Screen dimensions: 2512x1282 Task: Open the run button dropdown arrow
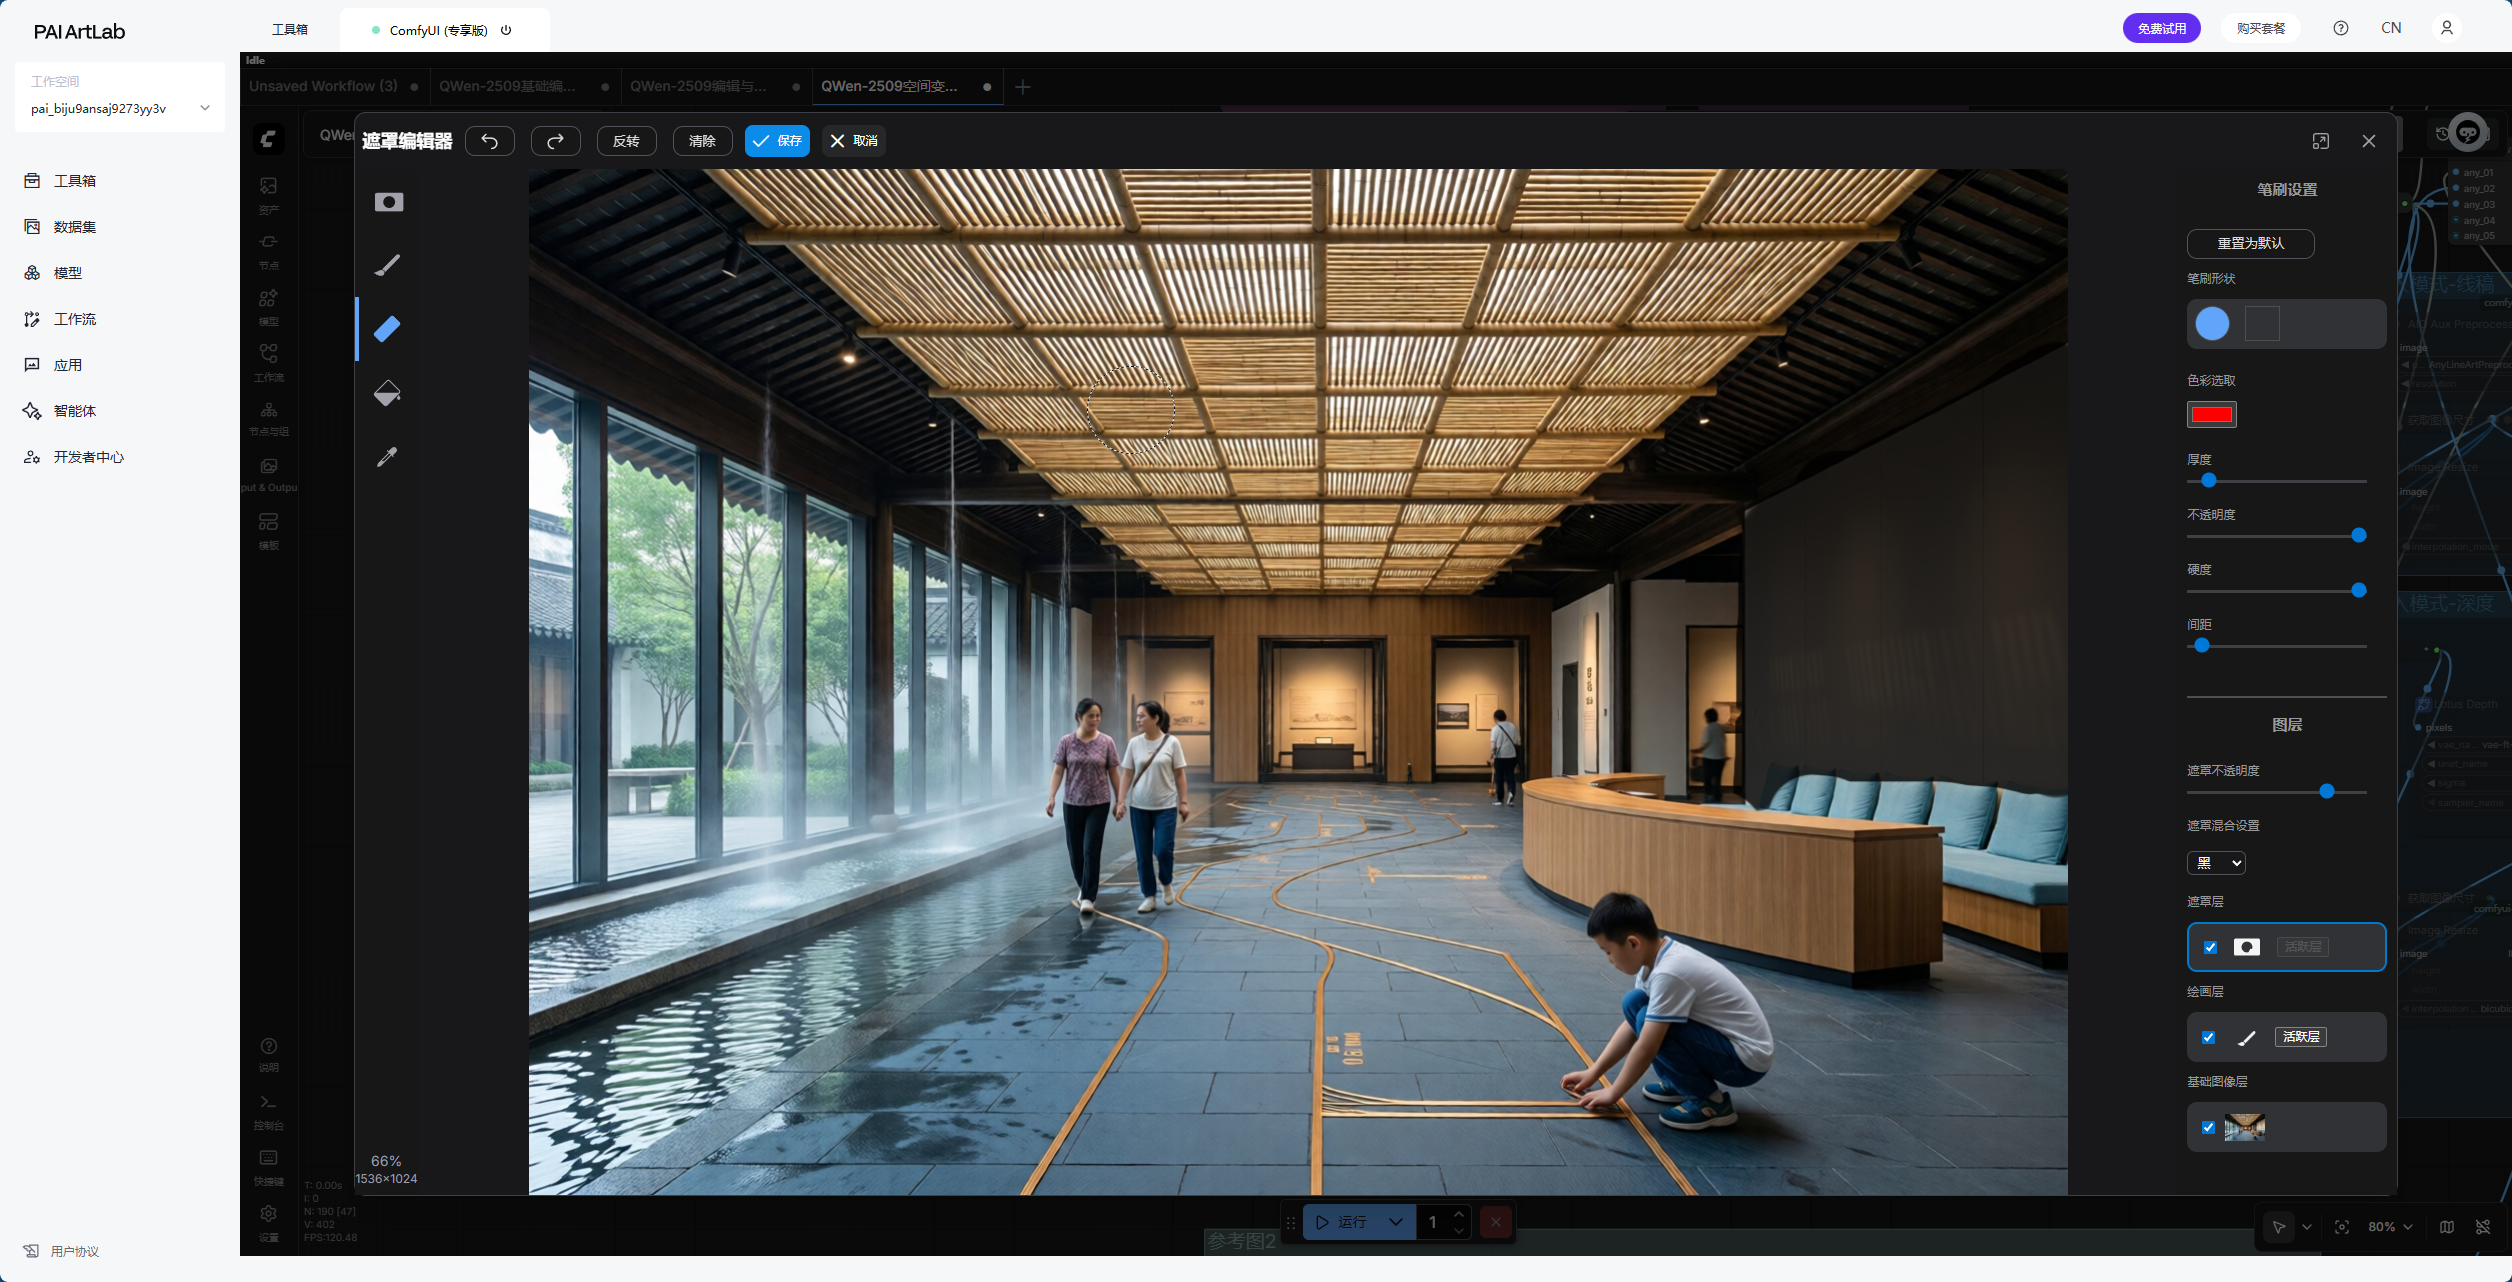pos(1395,1222)
